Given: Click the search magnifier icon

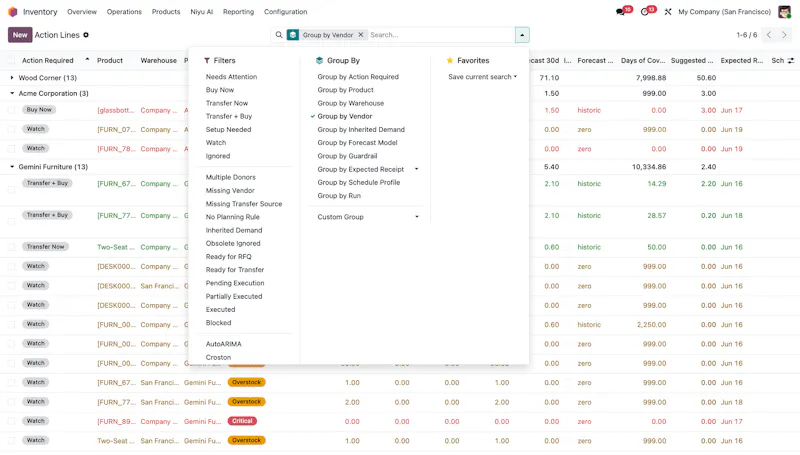Looking at the screenshot, I should (279, 35).
